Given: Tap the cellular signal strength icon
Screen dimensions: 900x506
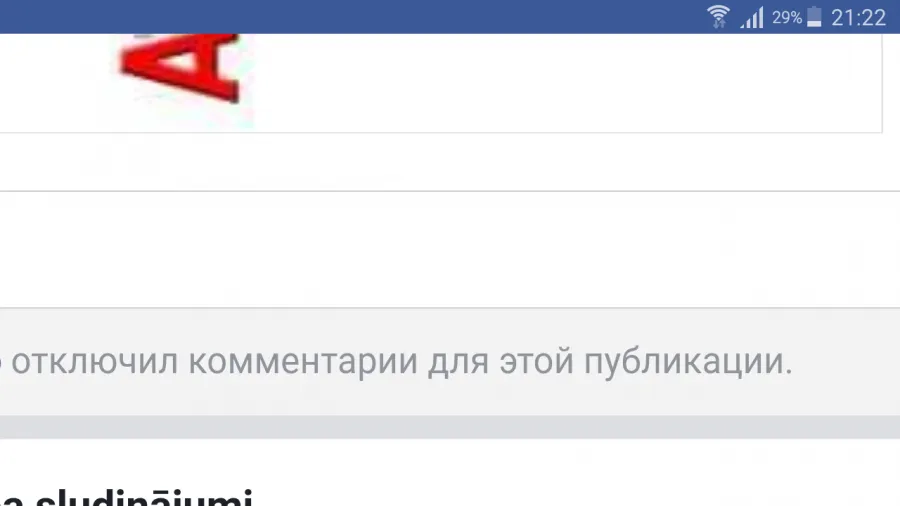Looking at the screenshot, I should pyautogui.click(x=752, y=17).
